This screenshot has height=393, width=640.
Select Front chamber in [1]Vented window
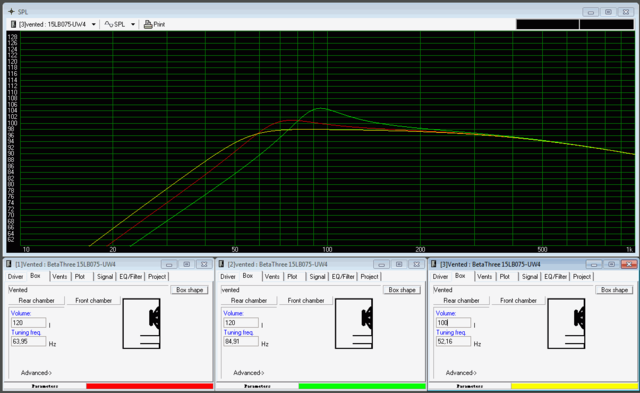(93, 301)
